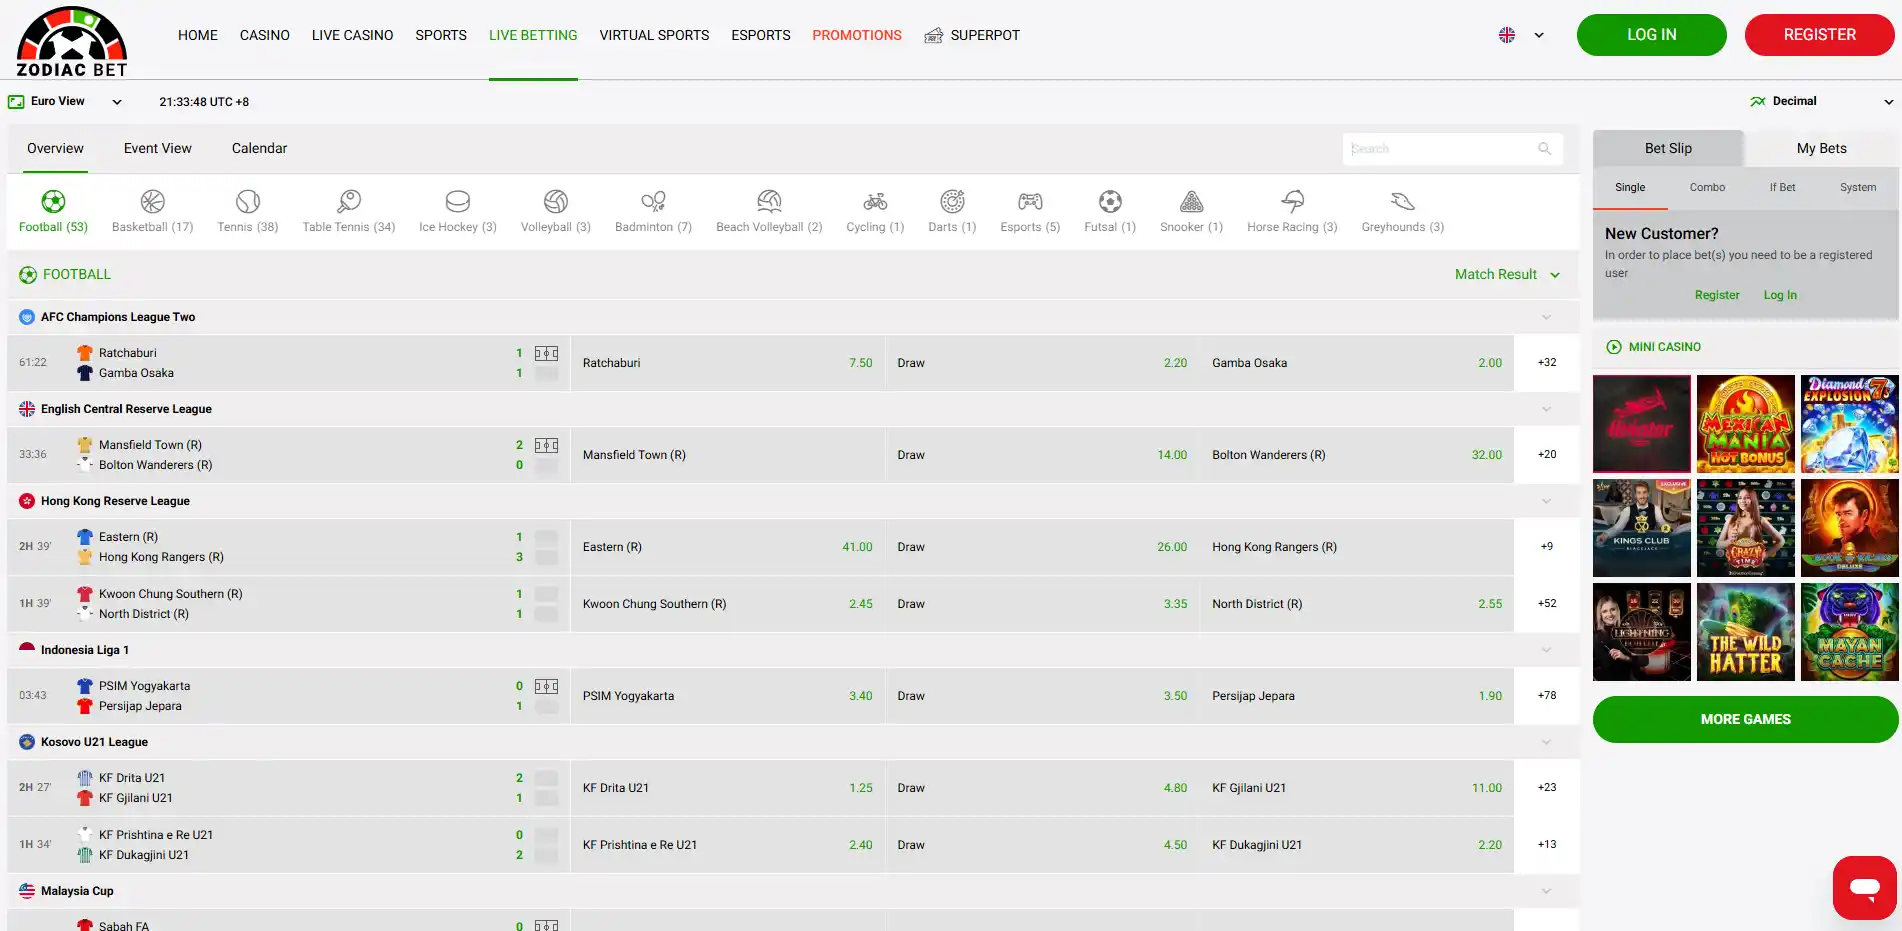The image size is (1902, 931).
Task: Open the Live Casino menu
Action: pos(352,35)
